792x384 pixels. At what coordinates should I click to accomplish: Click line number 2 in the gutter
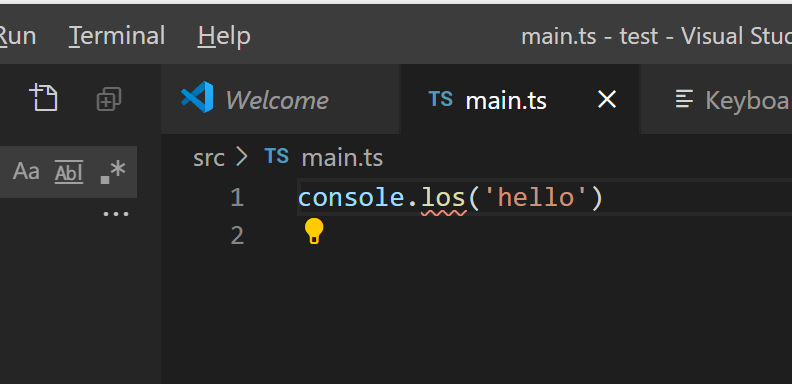click(x=237, y=235)
